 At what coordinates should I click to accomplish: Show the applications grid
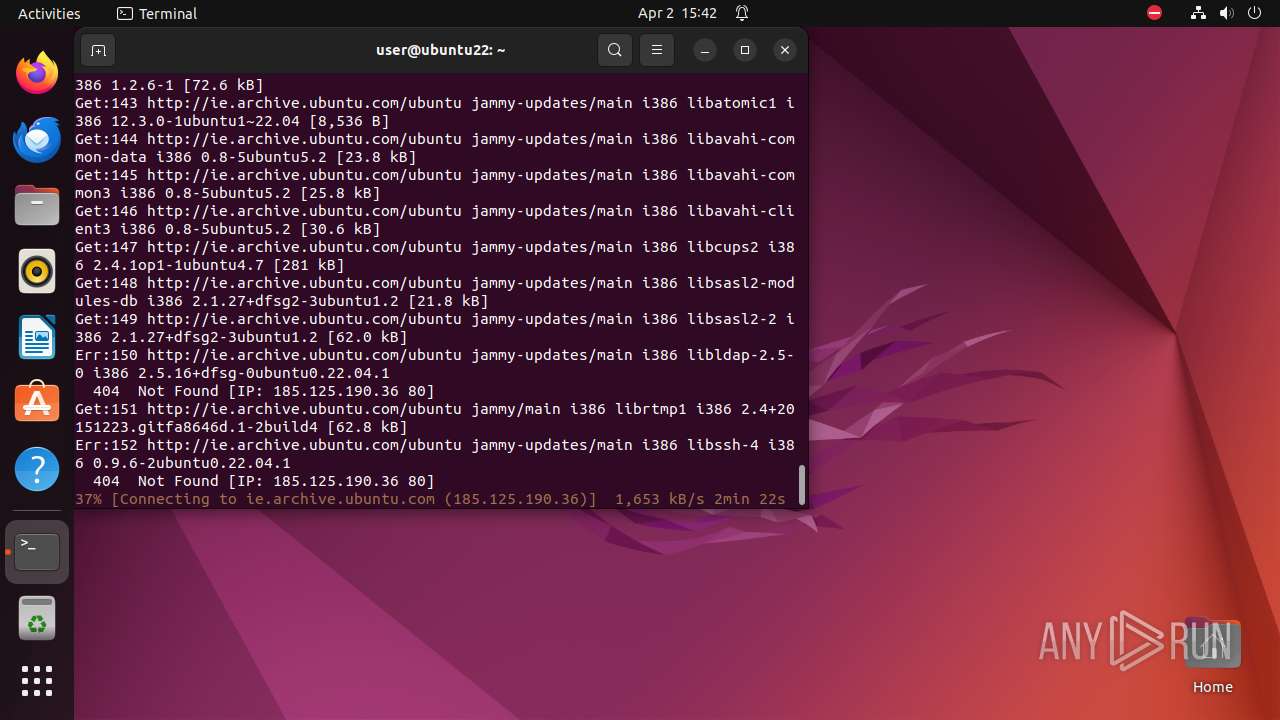coord(37,681)
